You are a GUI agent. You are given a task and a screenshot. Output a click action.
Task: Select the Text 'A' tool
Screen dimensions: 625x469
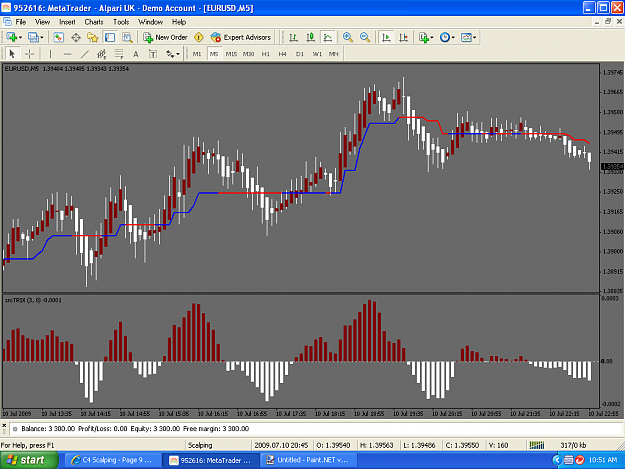coord(136,54)
